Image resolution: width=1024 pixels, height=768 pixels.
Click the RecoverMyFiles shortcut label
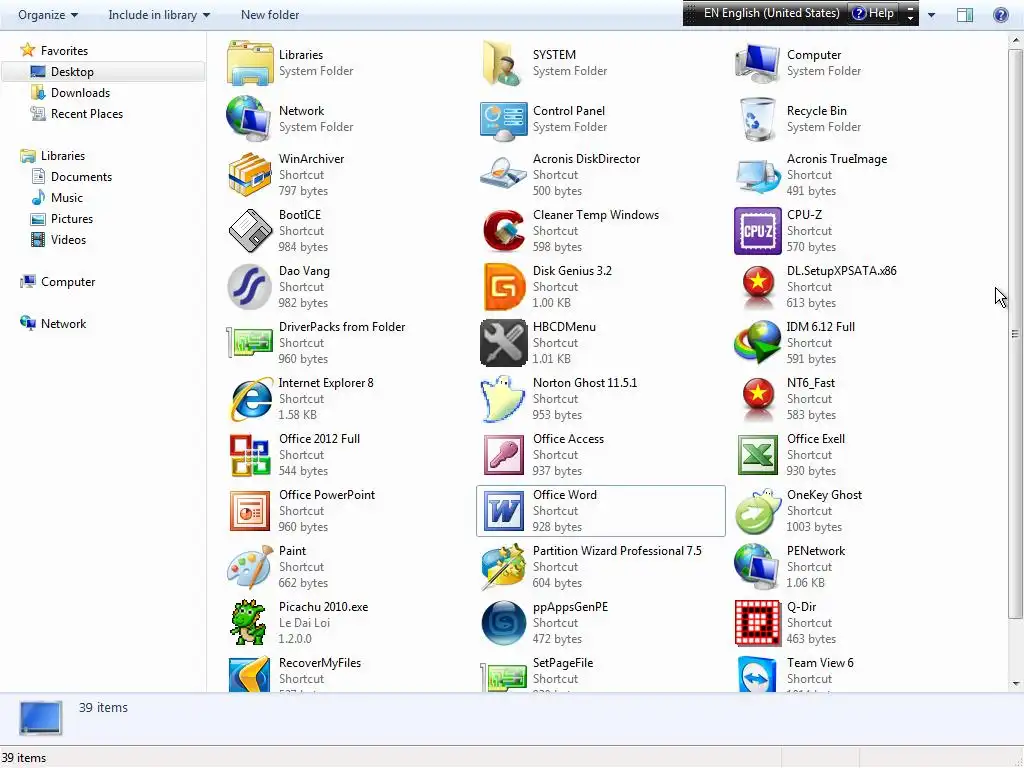pyautogui.click(x=320, y=663)
